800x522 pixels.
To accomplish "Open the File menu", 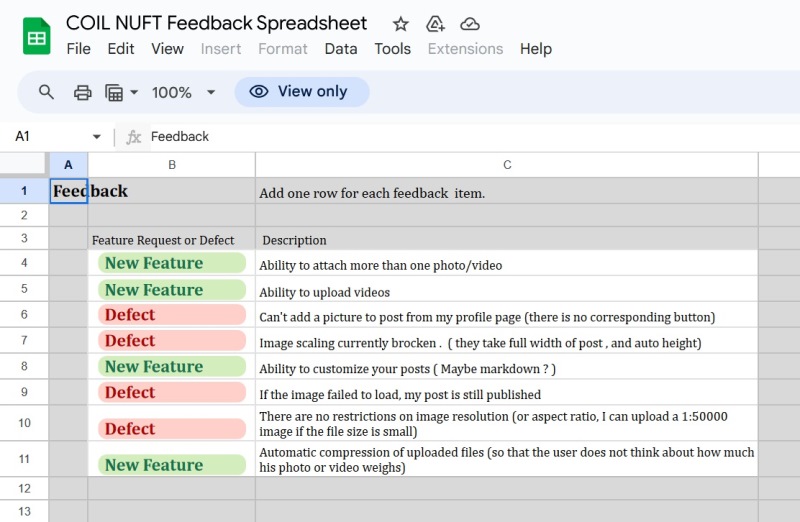I will tap(78, 48).
